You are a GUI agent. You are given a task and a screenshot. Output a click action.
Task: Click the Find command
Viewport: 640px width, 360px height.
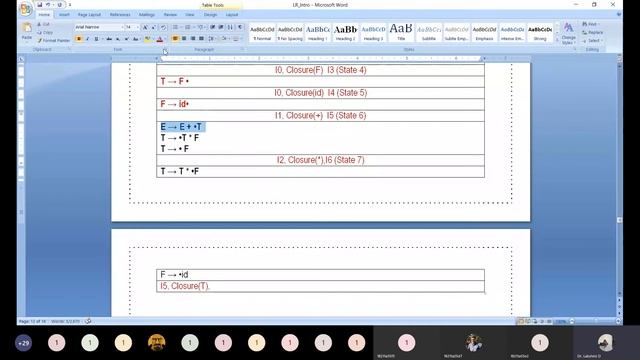click(x=590, y=24)
